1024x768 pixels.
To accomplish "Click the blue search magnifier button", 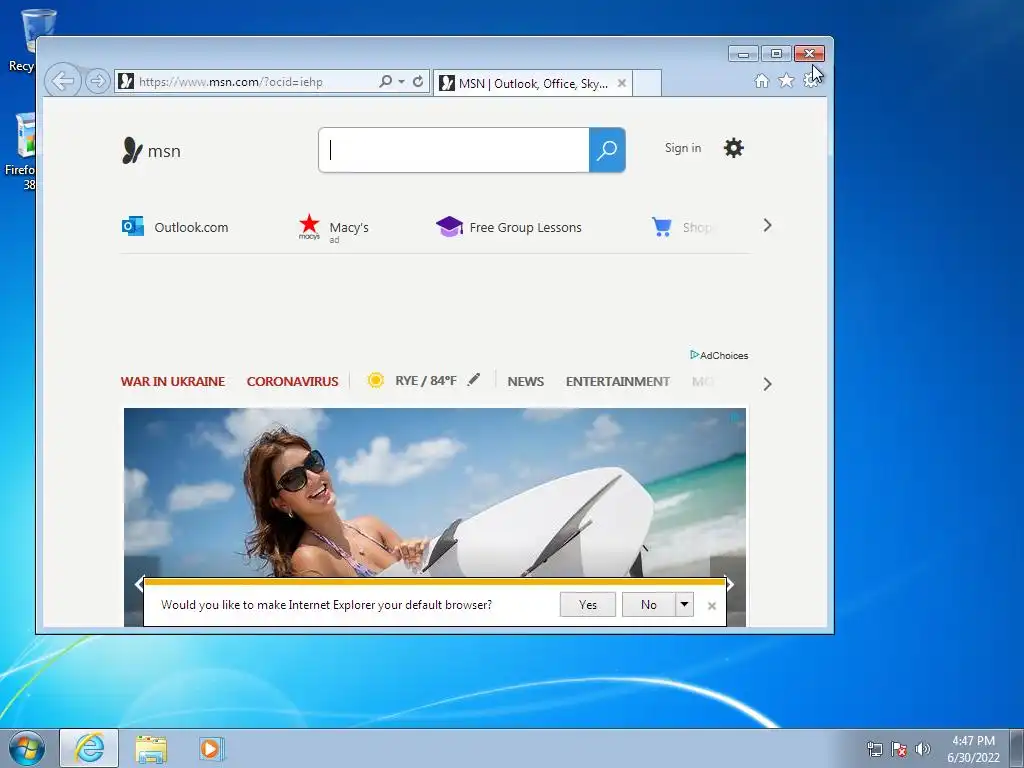I will [x=607, y=150].
